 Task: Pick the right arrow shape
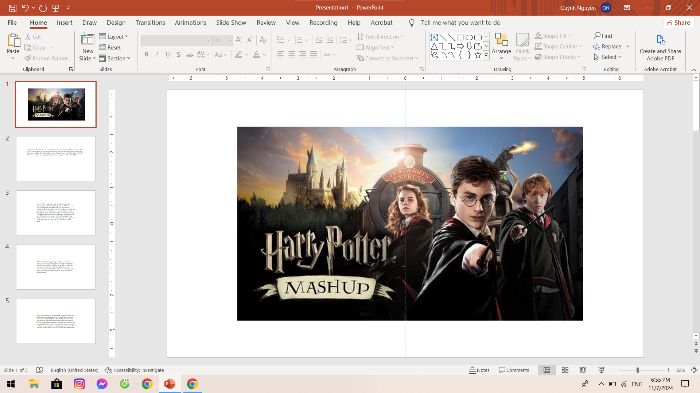click(460, 46)
